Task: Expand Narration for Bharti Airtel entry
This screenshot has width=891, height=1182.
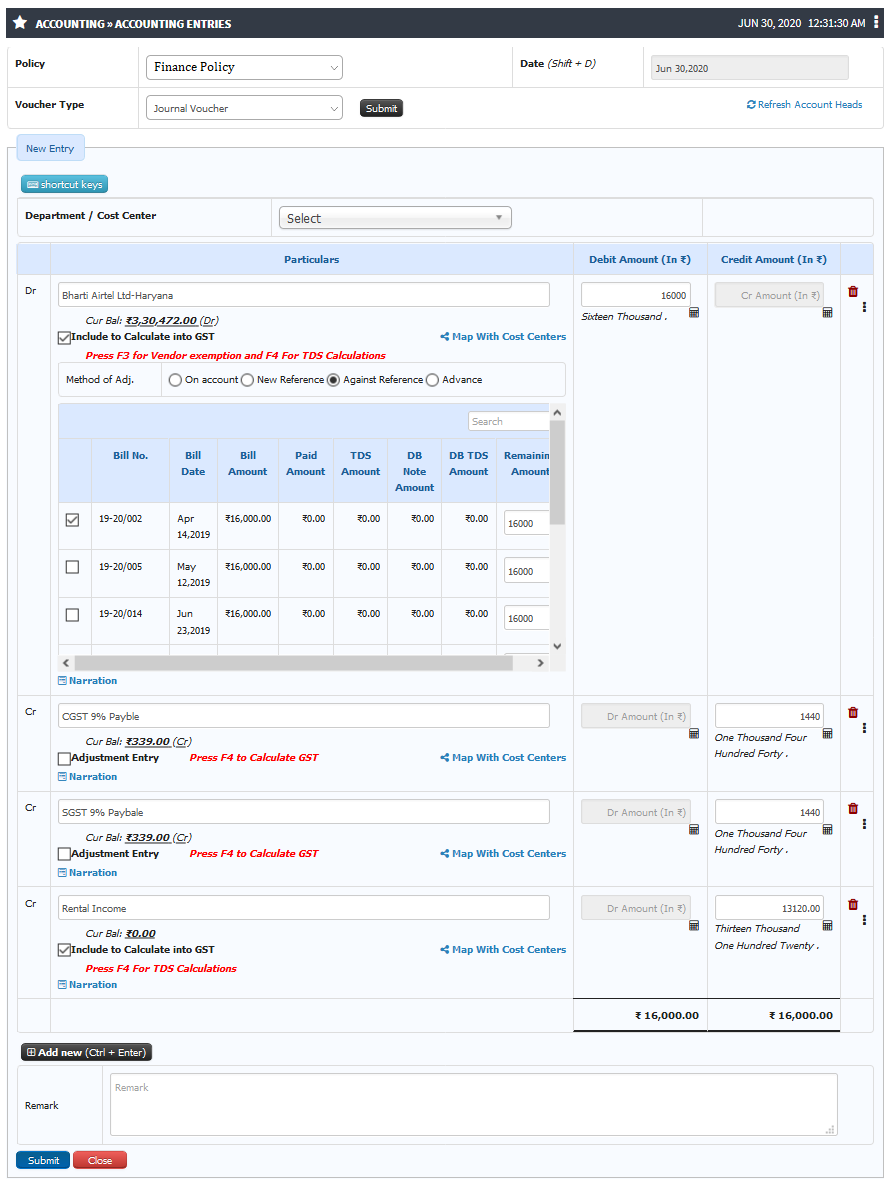Action: click(87, 681)
